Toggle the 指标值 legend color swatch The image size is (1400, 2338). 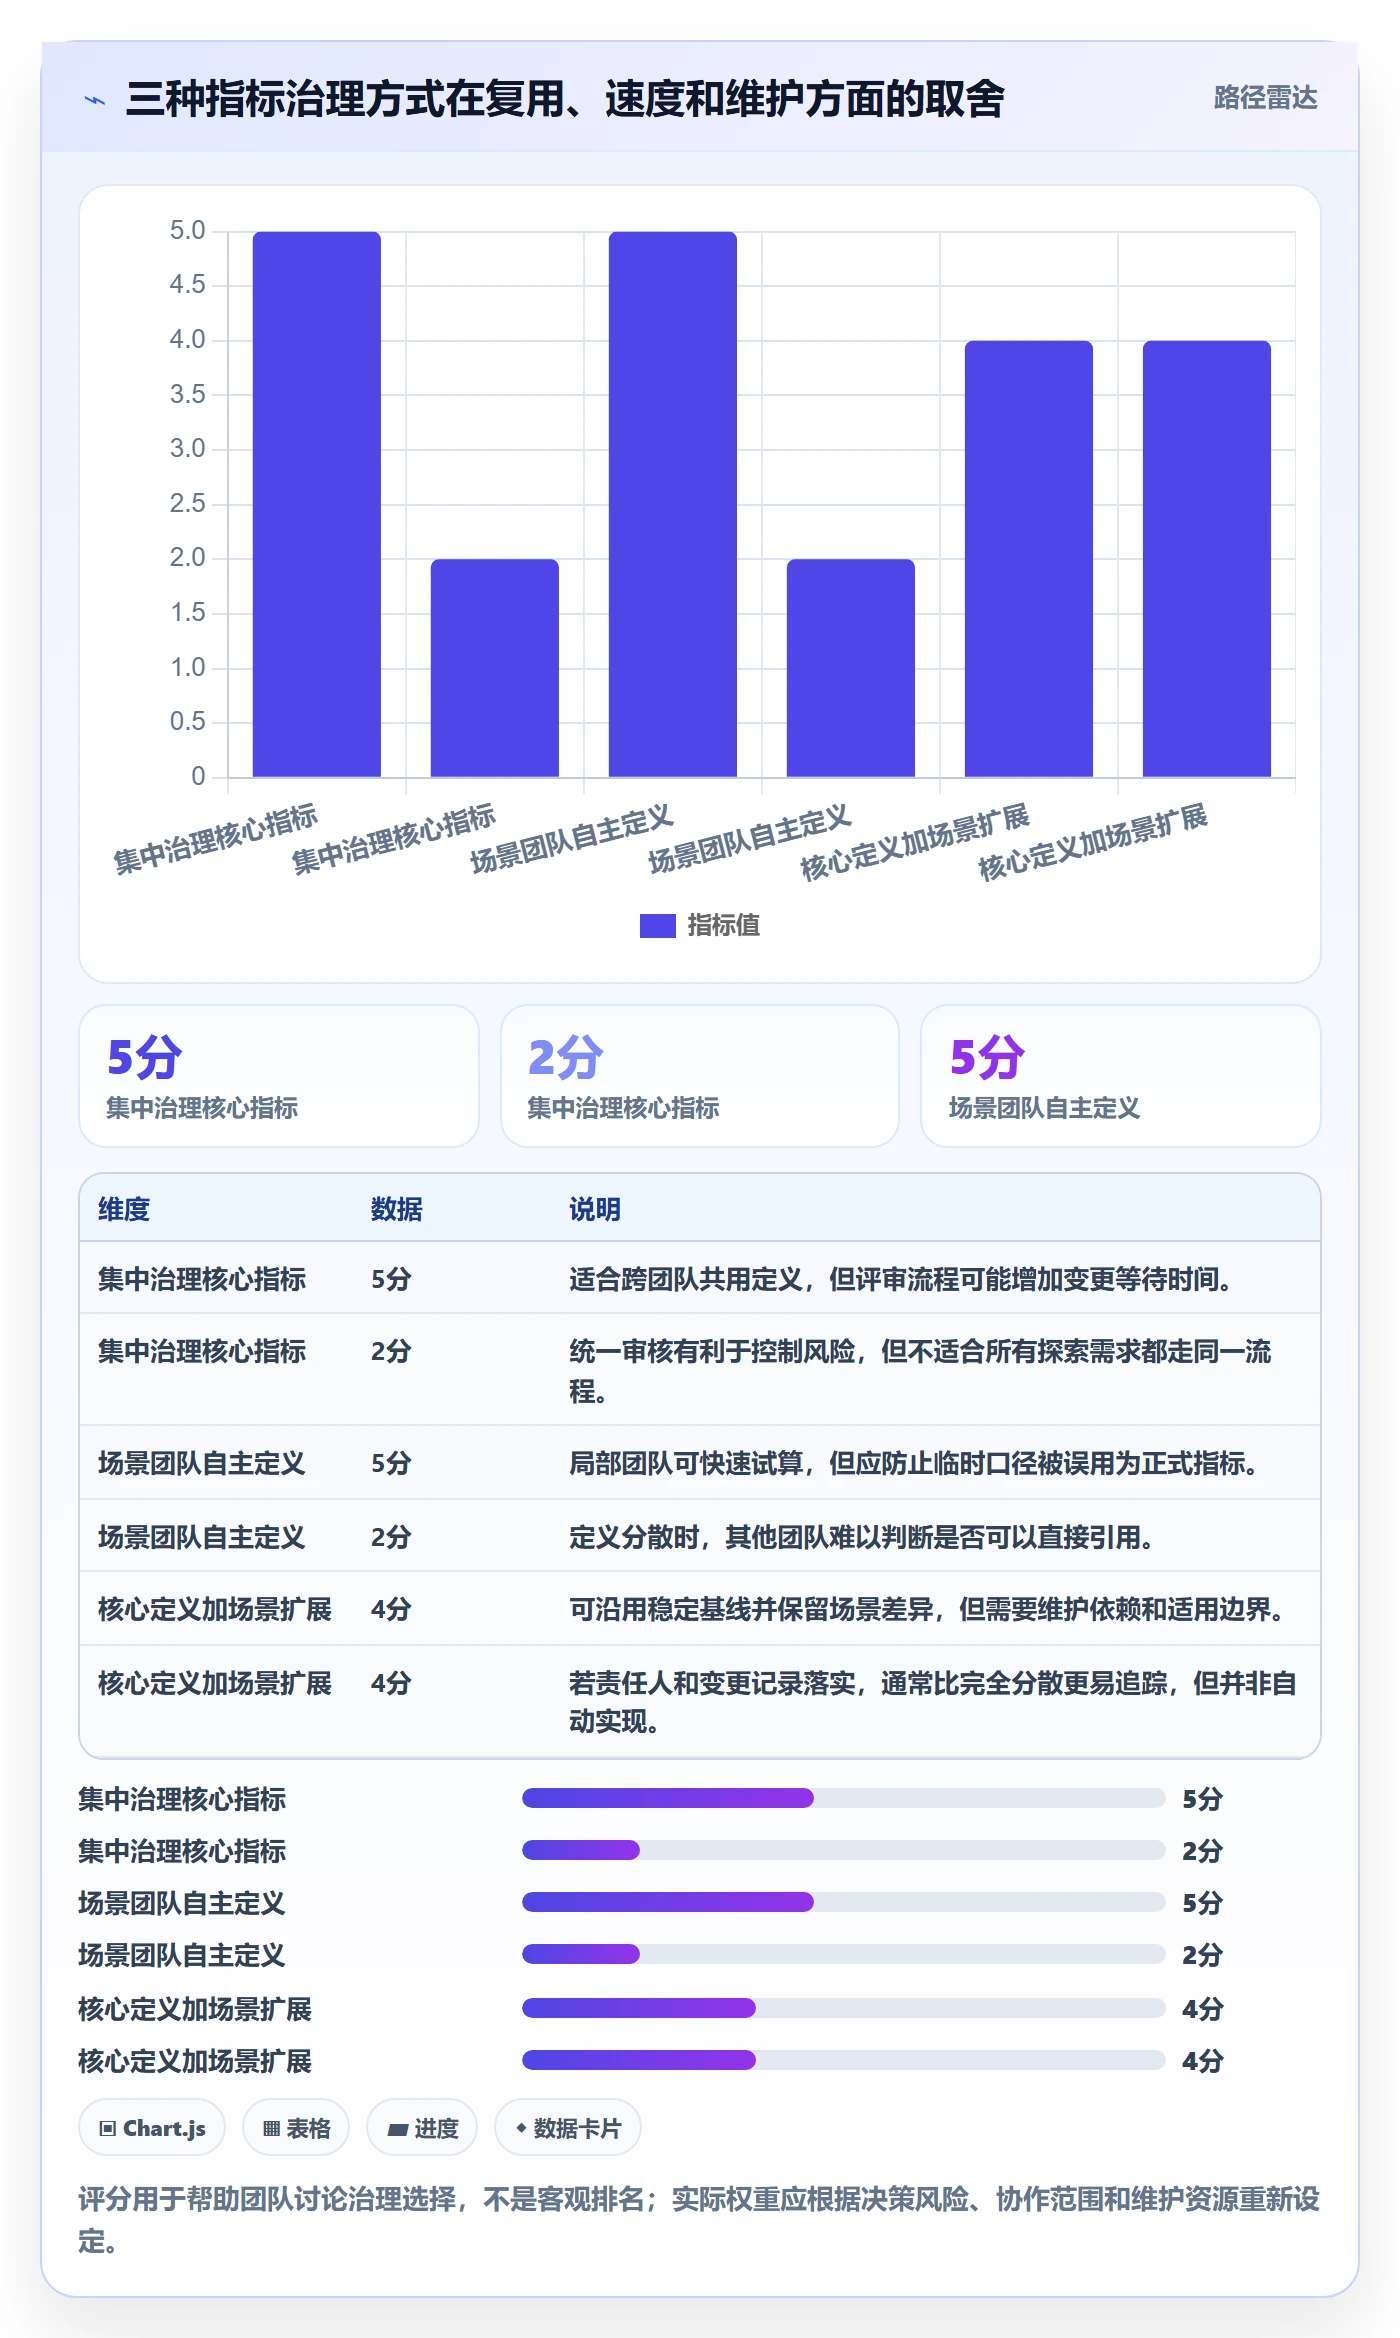click(657, 926)
